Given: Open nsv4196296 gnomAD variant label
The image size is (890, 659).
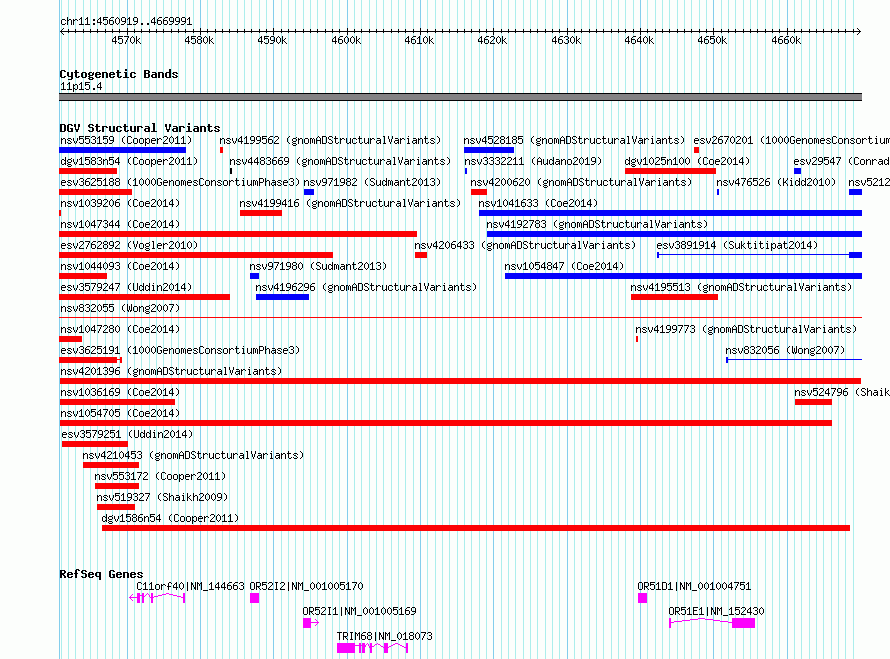Looking at the screenshot, I should click(x=366, y=287).
